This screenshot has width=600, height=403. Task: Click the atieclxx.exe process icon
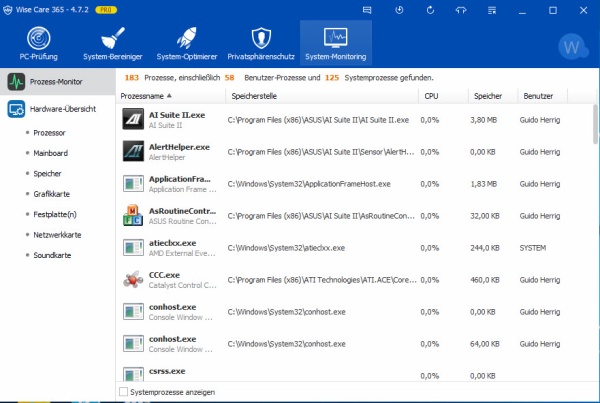(x=133, y=247)
